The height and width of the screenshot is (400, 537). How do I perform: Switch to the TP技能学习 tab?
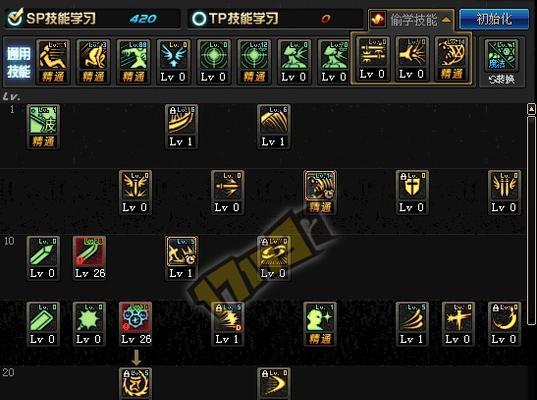[x=275, y=18]
